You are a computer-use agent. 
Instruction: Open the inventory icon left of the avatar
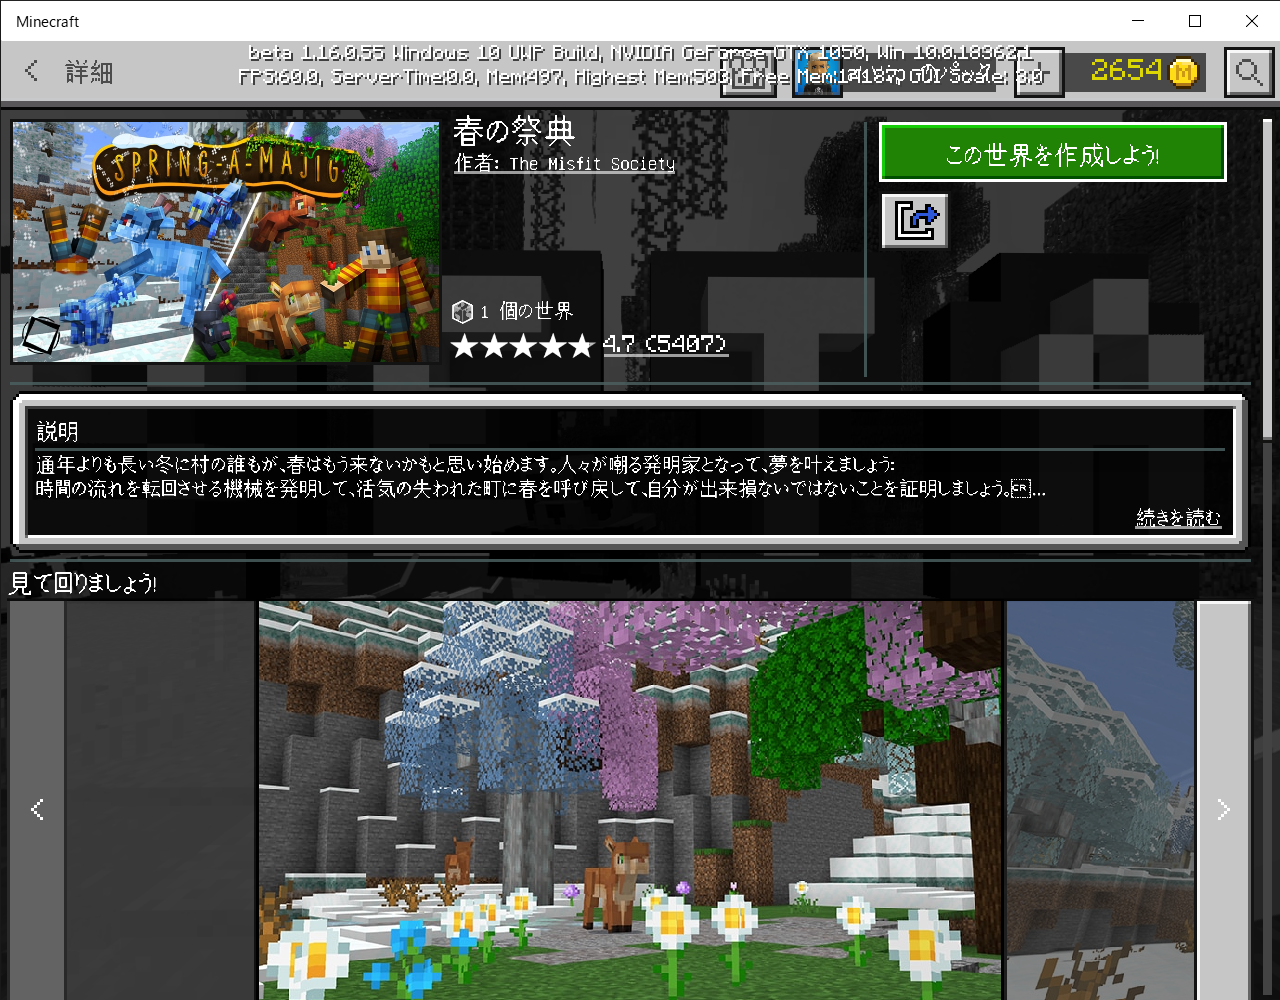(x=749, y=72)
